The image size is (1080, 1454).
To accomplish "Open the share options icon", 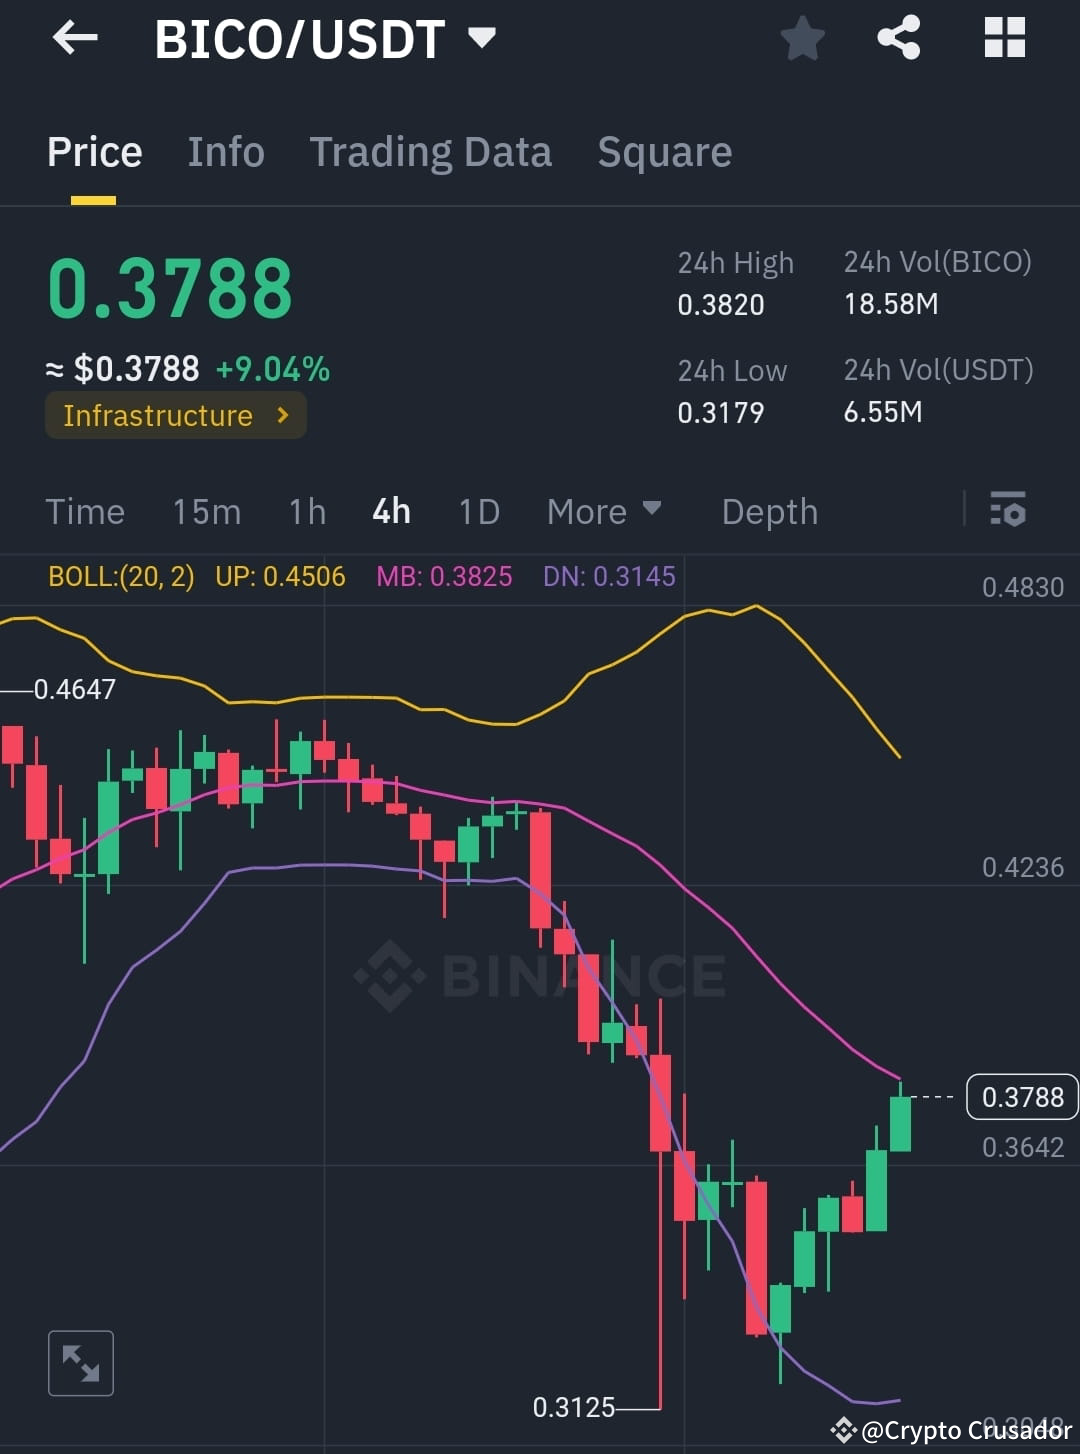I will pos(898,38).
